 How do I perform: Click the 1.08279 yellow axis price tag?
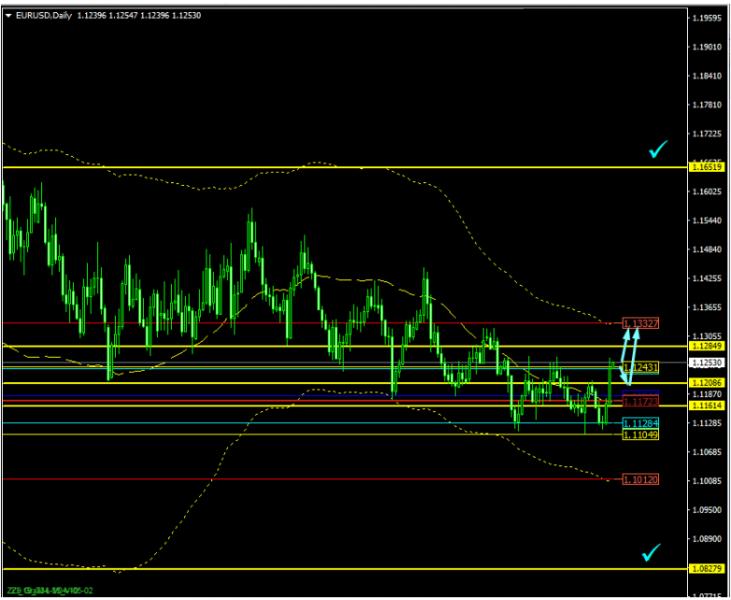coord(707,569)
